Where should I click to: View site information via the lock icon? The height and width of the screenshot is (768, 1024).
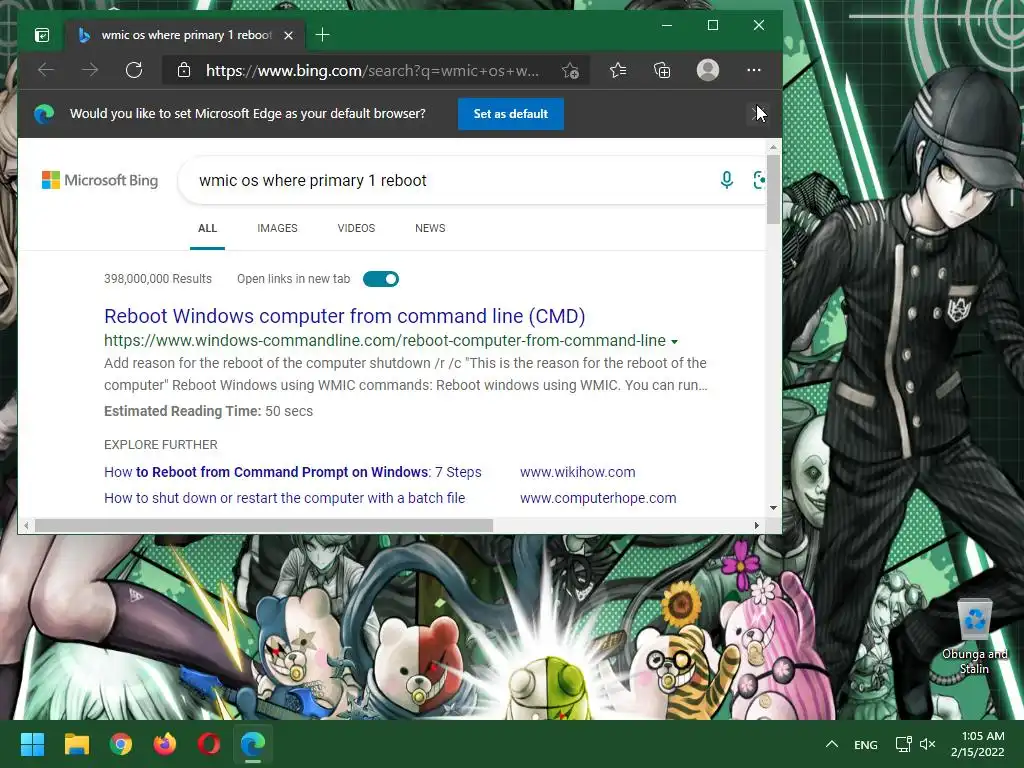(184, 70)
